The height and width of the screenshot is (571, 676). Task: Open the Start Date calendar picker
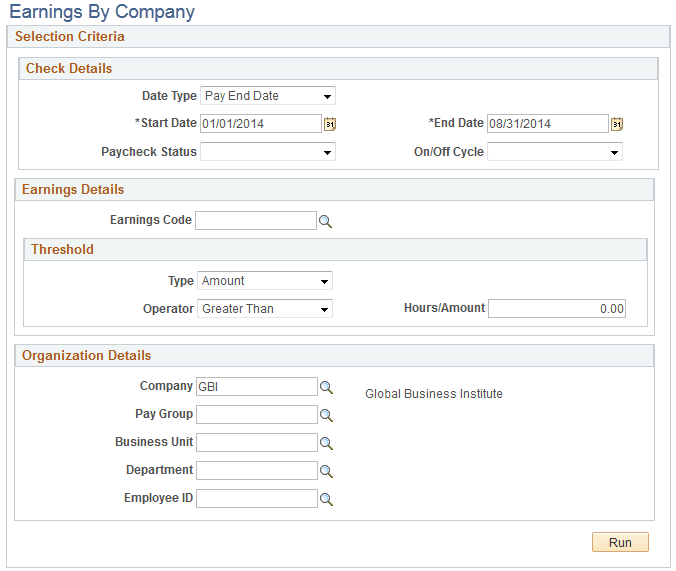point(329,124)
